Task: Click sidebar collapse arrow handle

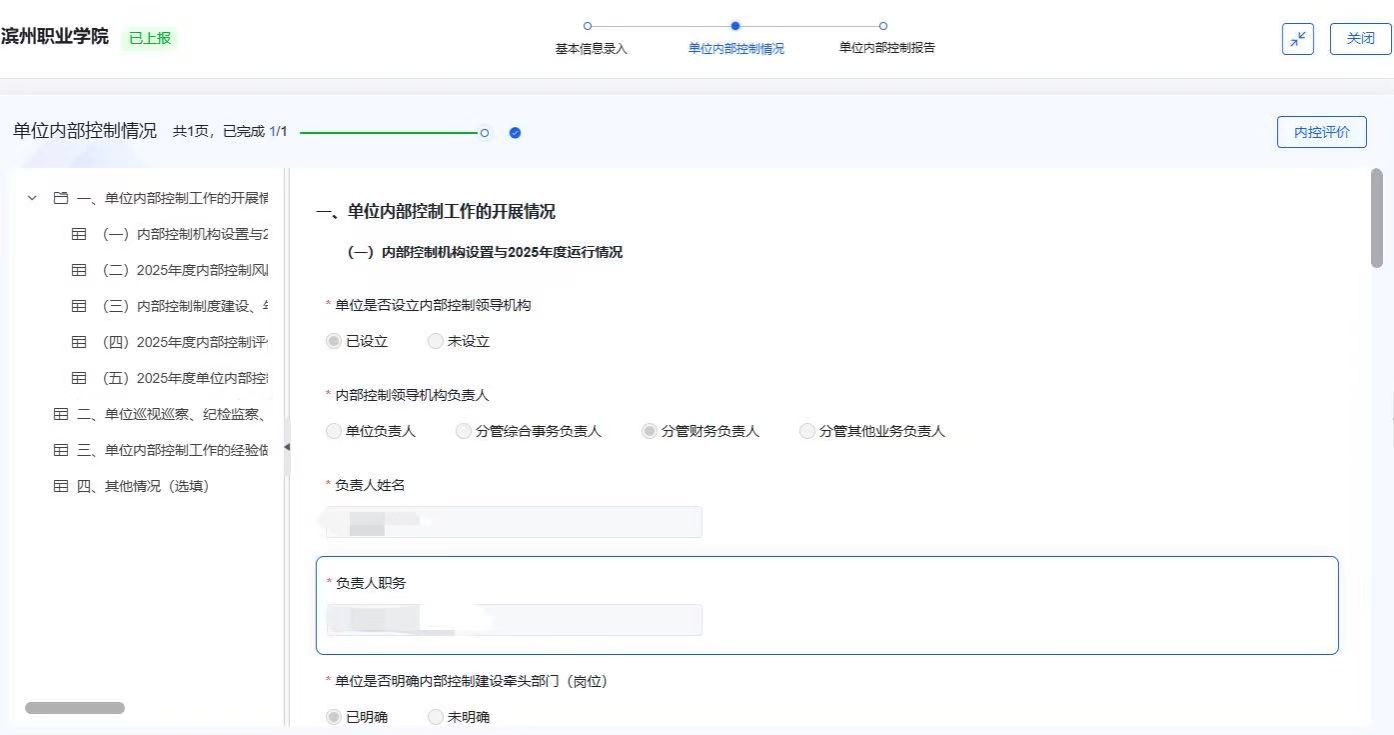Action: (287, 446)
